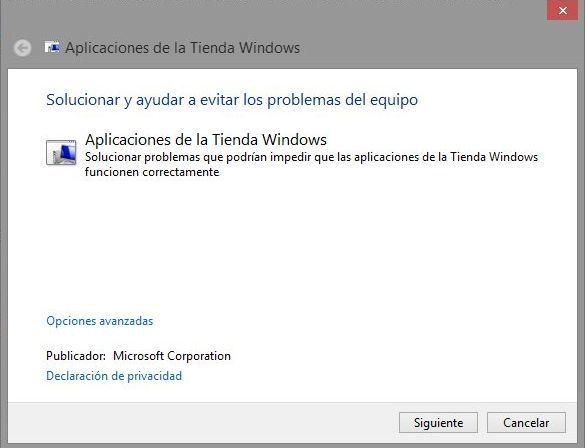Open Opciones avanzadas
Image resolution: width=585 pixels, height=448 pixels.
coord(100,321)
